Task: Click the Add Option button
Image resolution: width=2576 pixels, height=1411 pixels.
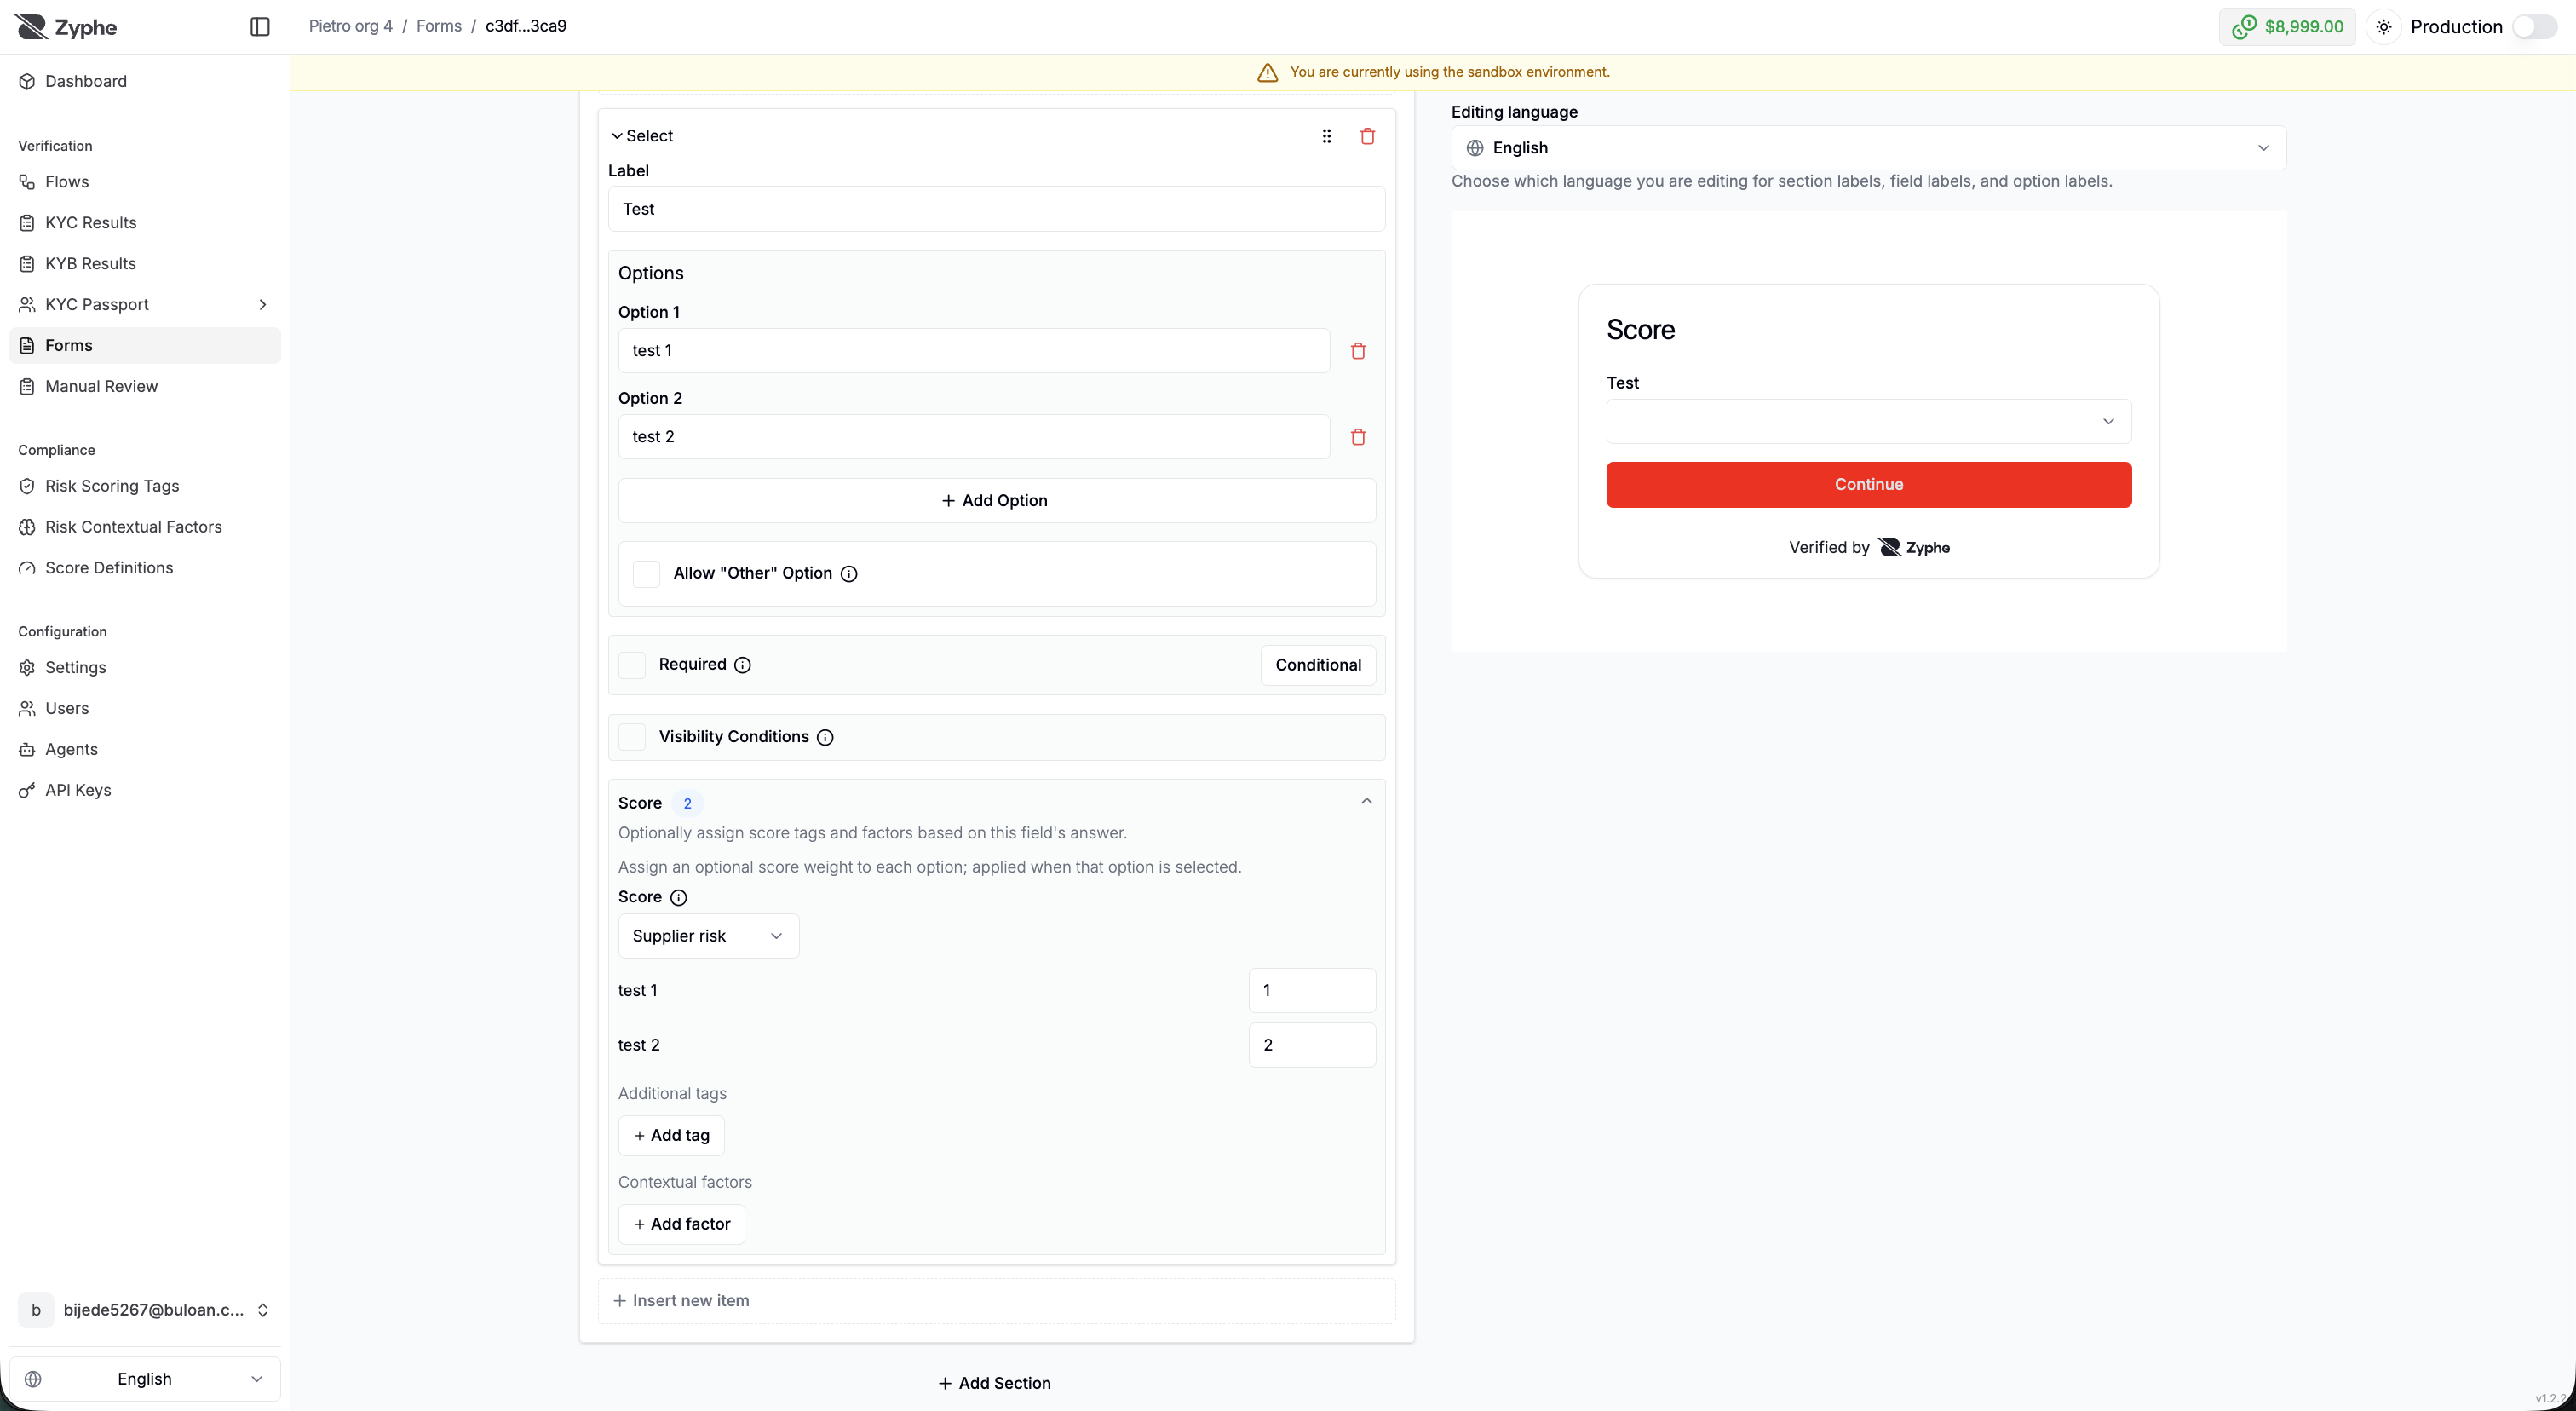Action: 996,501
